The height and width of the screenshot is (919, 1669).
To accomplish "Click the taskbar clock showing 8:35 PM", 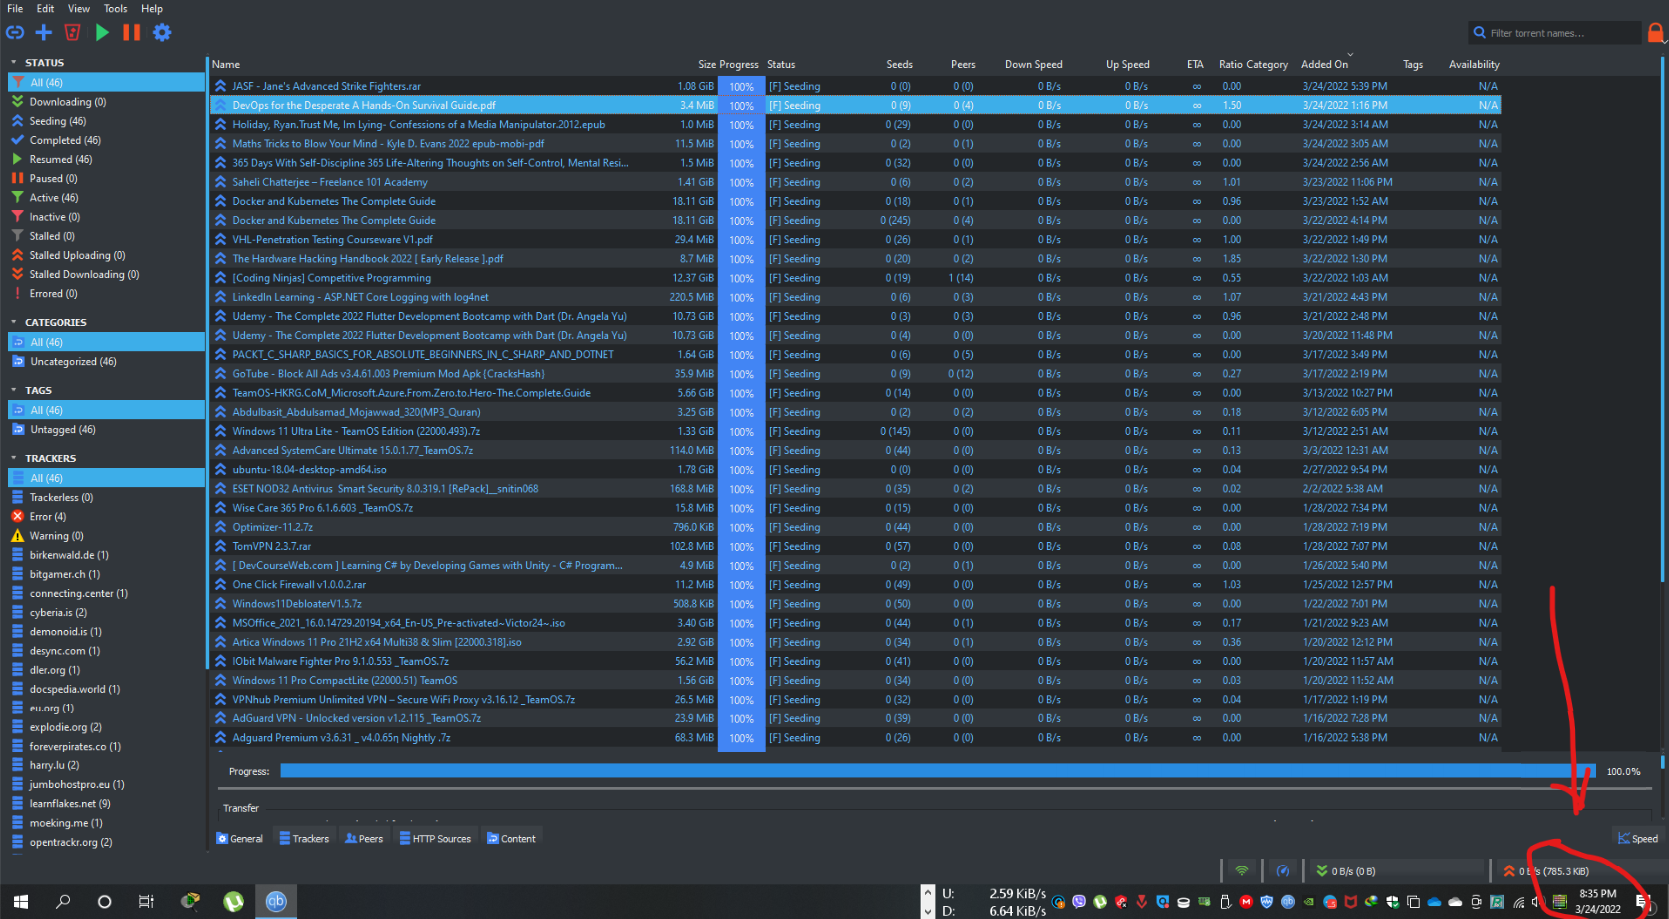I will click(1597, 901).
